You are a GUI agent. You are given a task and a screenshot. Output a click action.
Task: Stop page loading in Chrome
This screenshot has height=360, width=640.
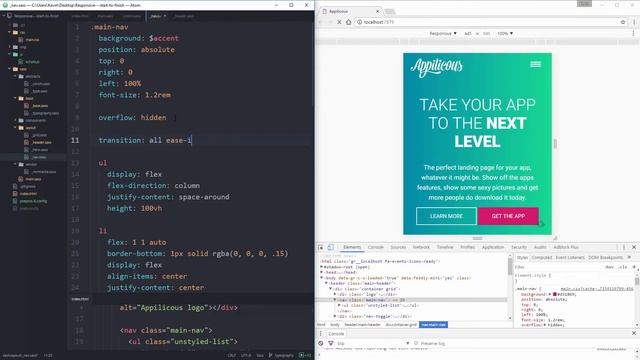coord(339,22)
